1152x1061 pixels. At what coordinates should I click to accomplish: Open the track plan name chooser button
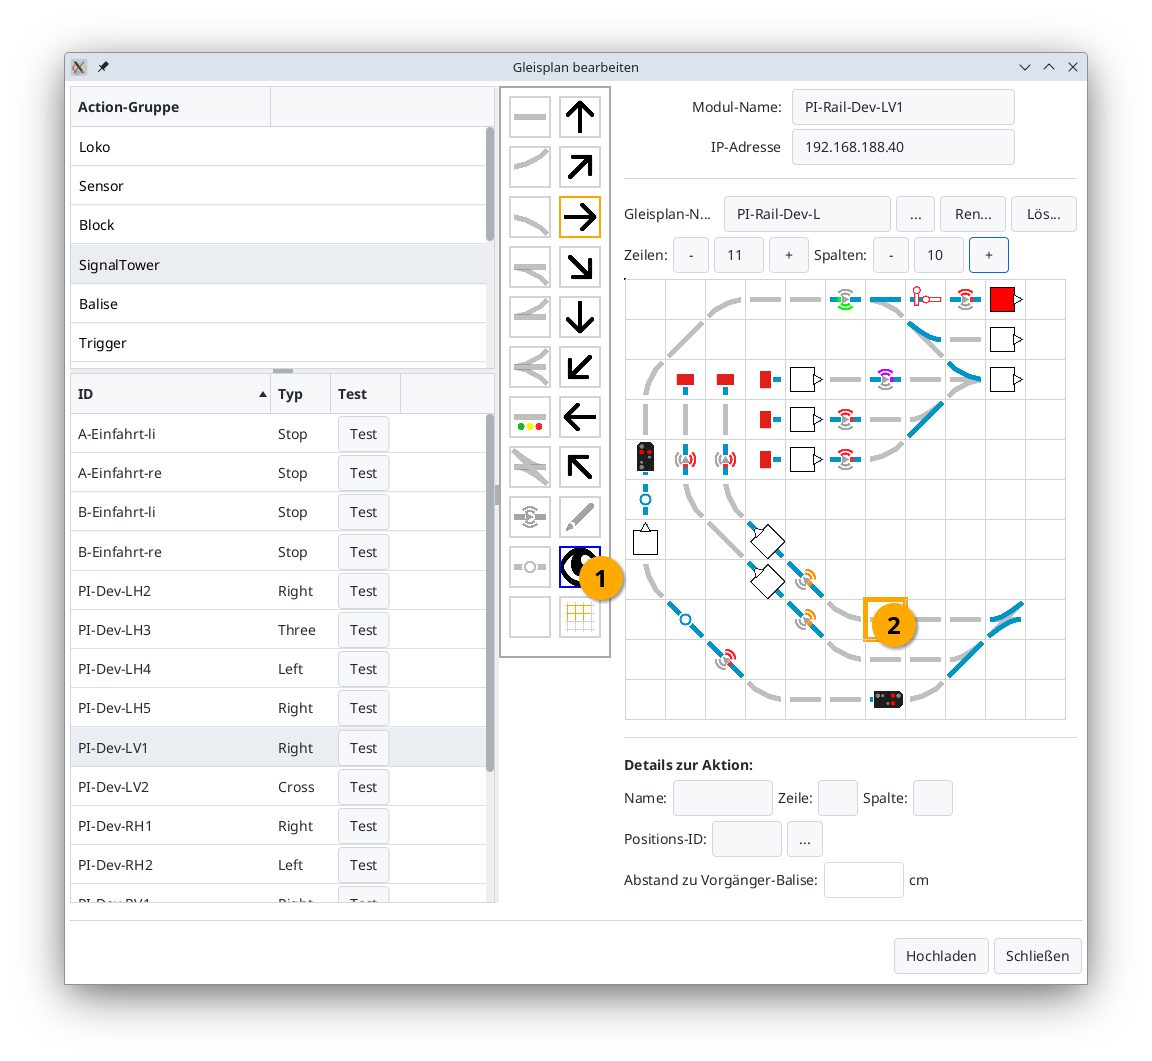[x=915, y=214]
